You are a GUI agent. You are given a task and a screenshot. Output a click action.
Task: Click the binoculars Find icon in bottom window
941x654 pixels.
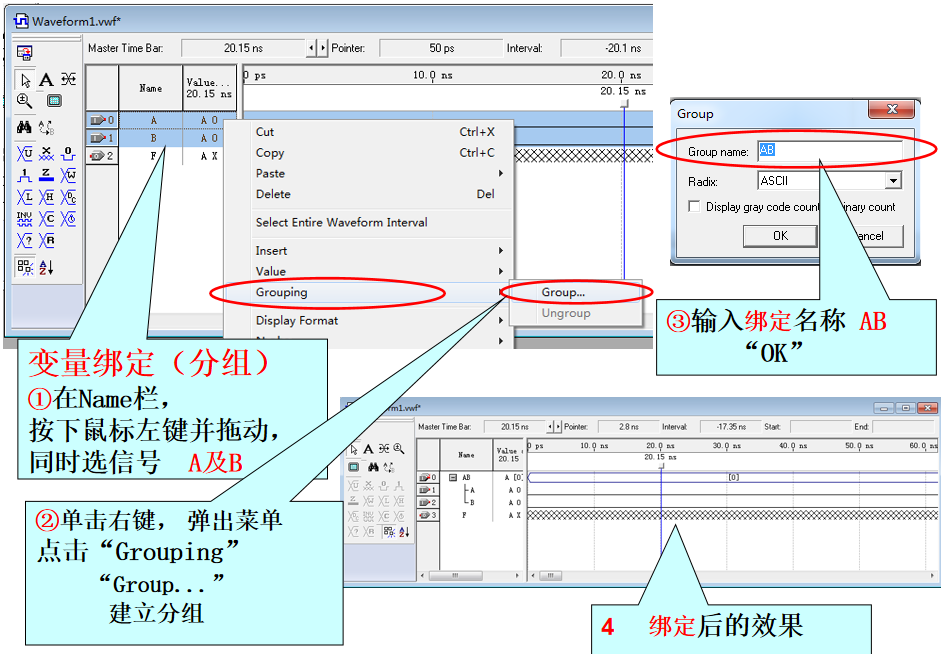point(373,466)
